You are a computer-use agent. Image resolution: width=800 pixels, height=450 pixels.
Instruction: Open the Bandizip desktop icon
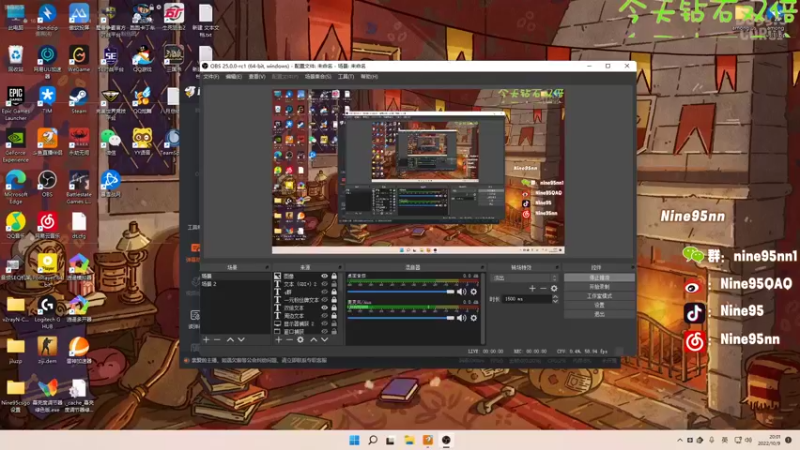47,17
